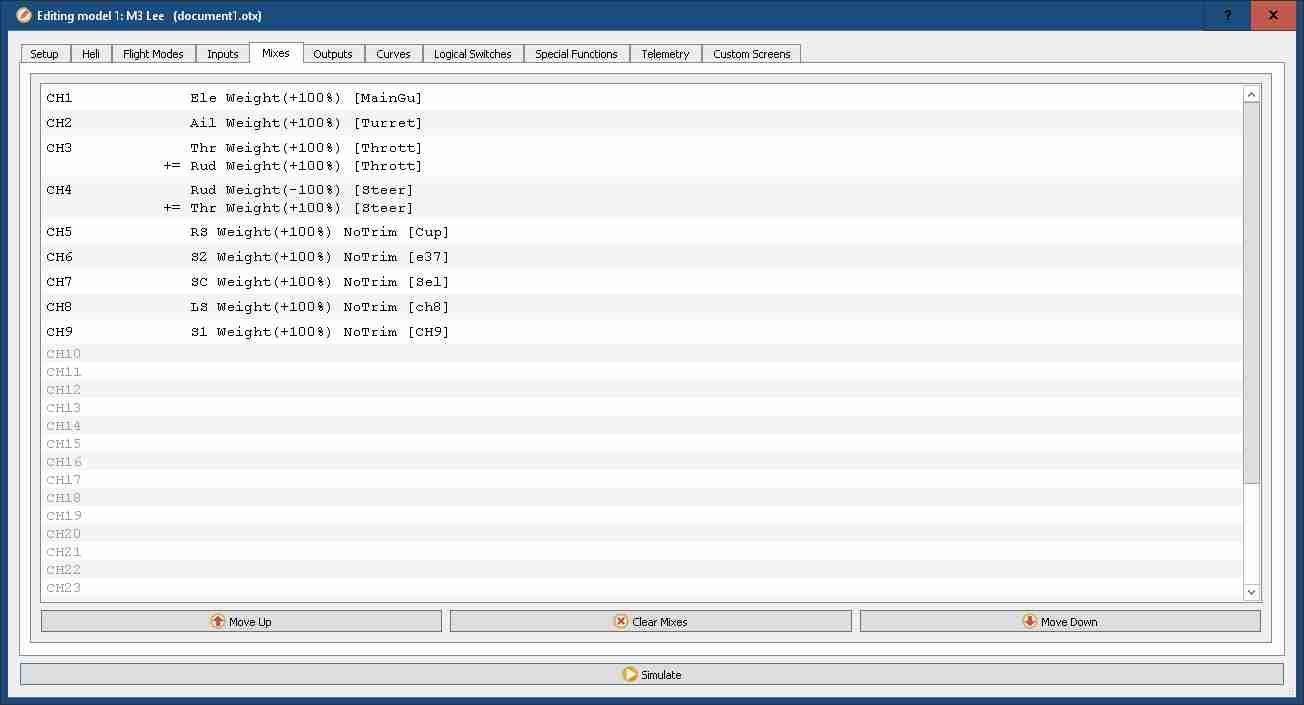Screen dimensions: 1304x705
Task: Open the Flight Modes tab
Action: click(153, 54)
